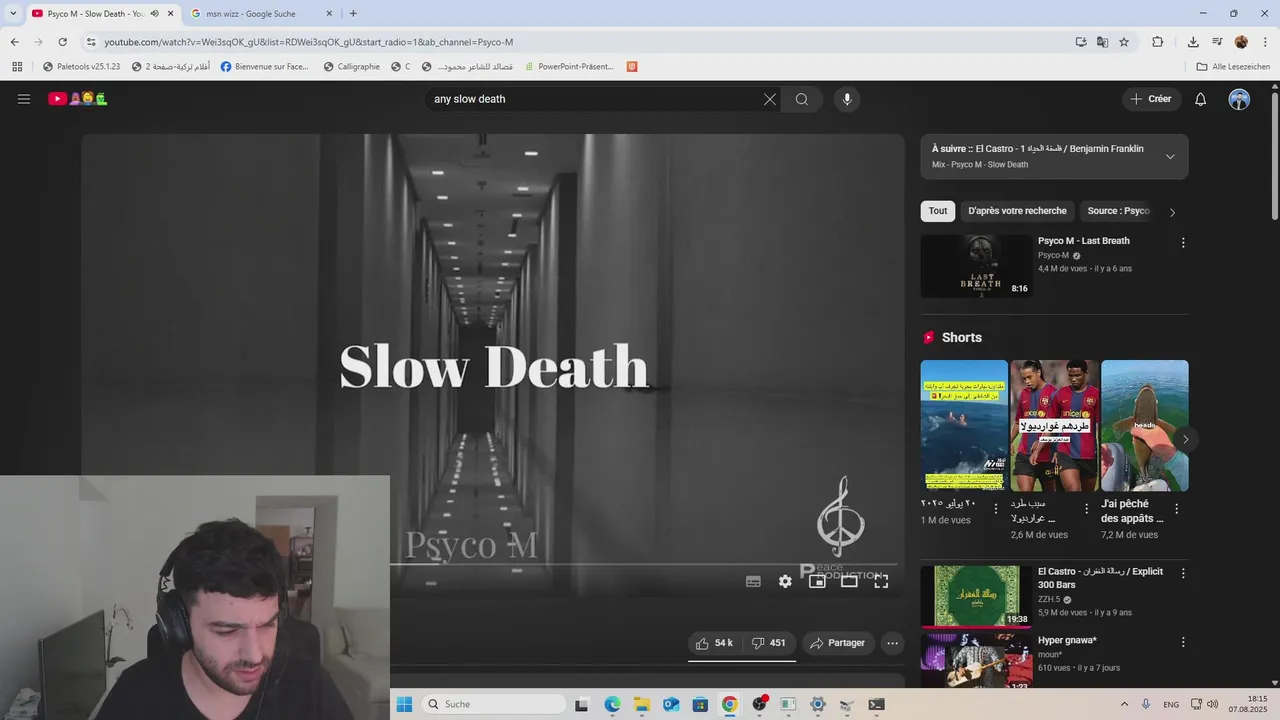The width and height of the screenshot is (1280, 720).
Task: Show more filter chips with the arrow
Action: tap(1172, 212)
